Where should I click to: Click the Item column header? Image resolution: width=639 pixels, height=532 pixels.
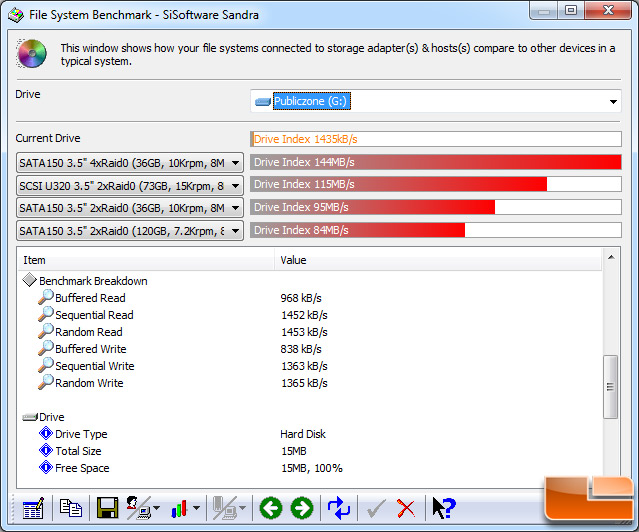[146, 260]
